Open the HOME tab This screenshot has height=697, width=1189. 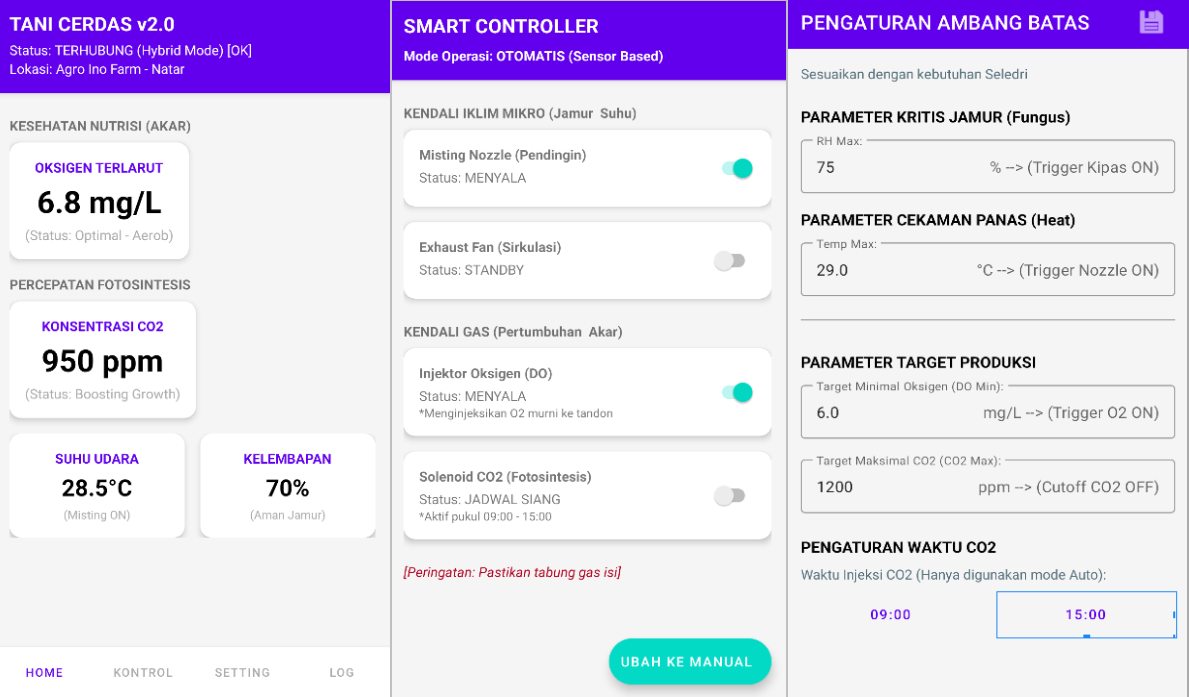point(45,672)
